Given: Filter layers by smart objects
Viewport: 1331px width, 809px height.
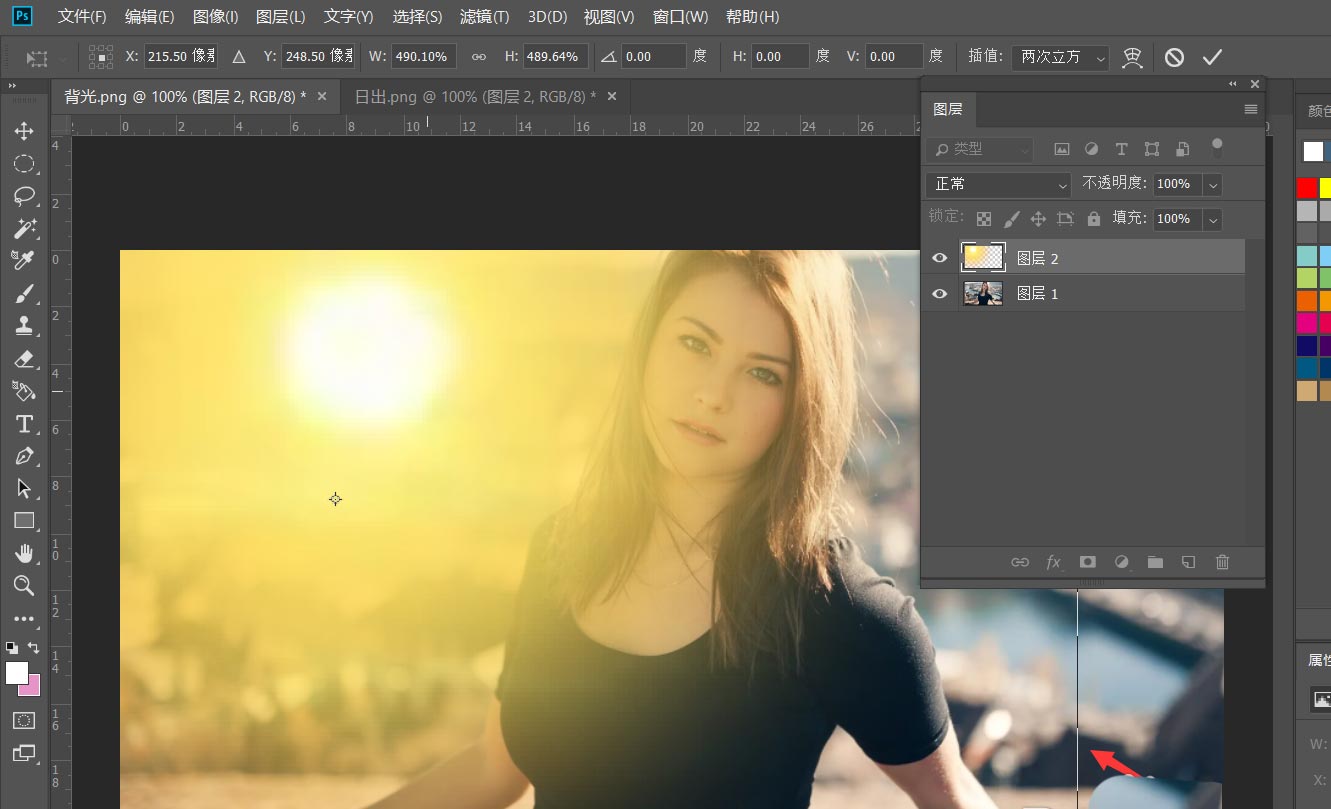Looking at the screenshot, I should pos(1183,149).
